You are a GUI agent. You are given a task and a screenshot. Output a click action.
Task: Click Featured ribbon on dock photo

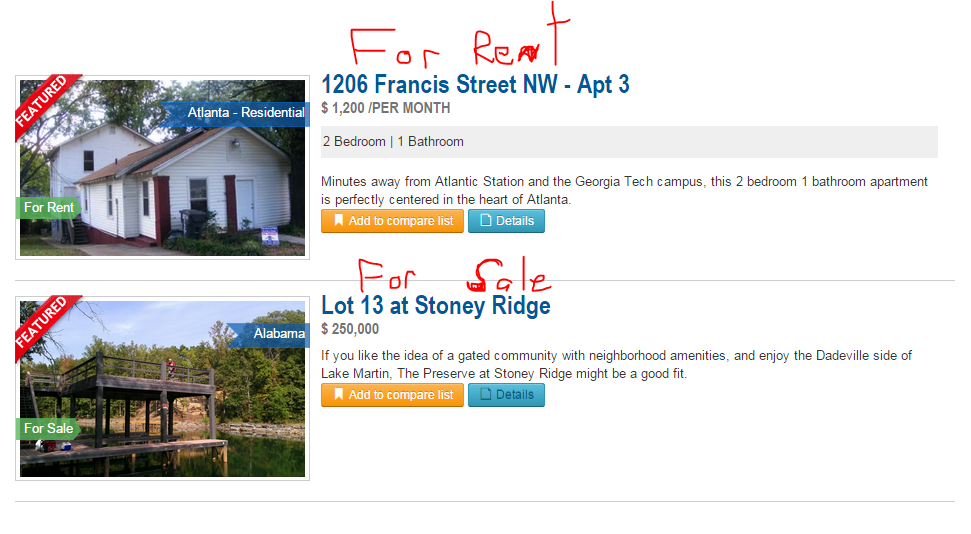pyautogui.click(x=43, y=325)
